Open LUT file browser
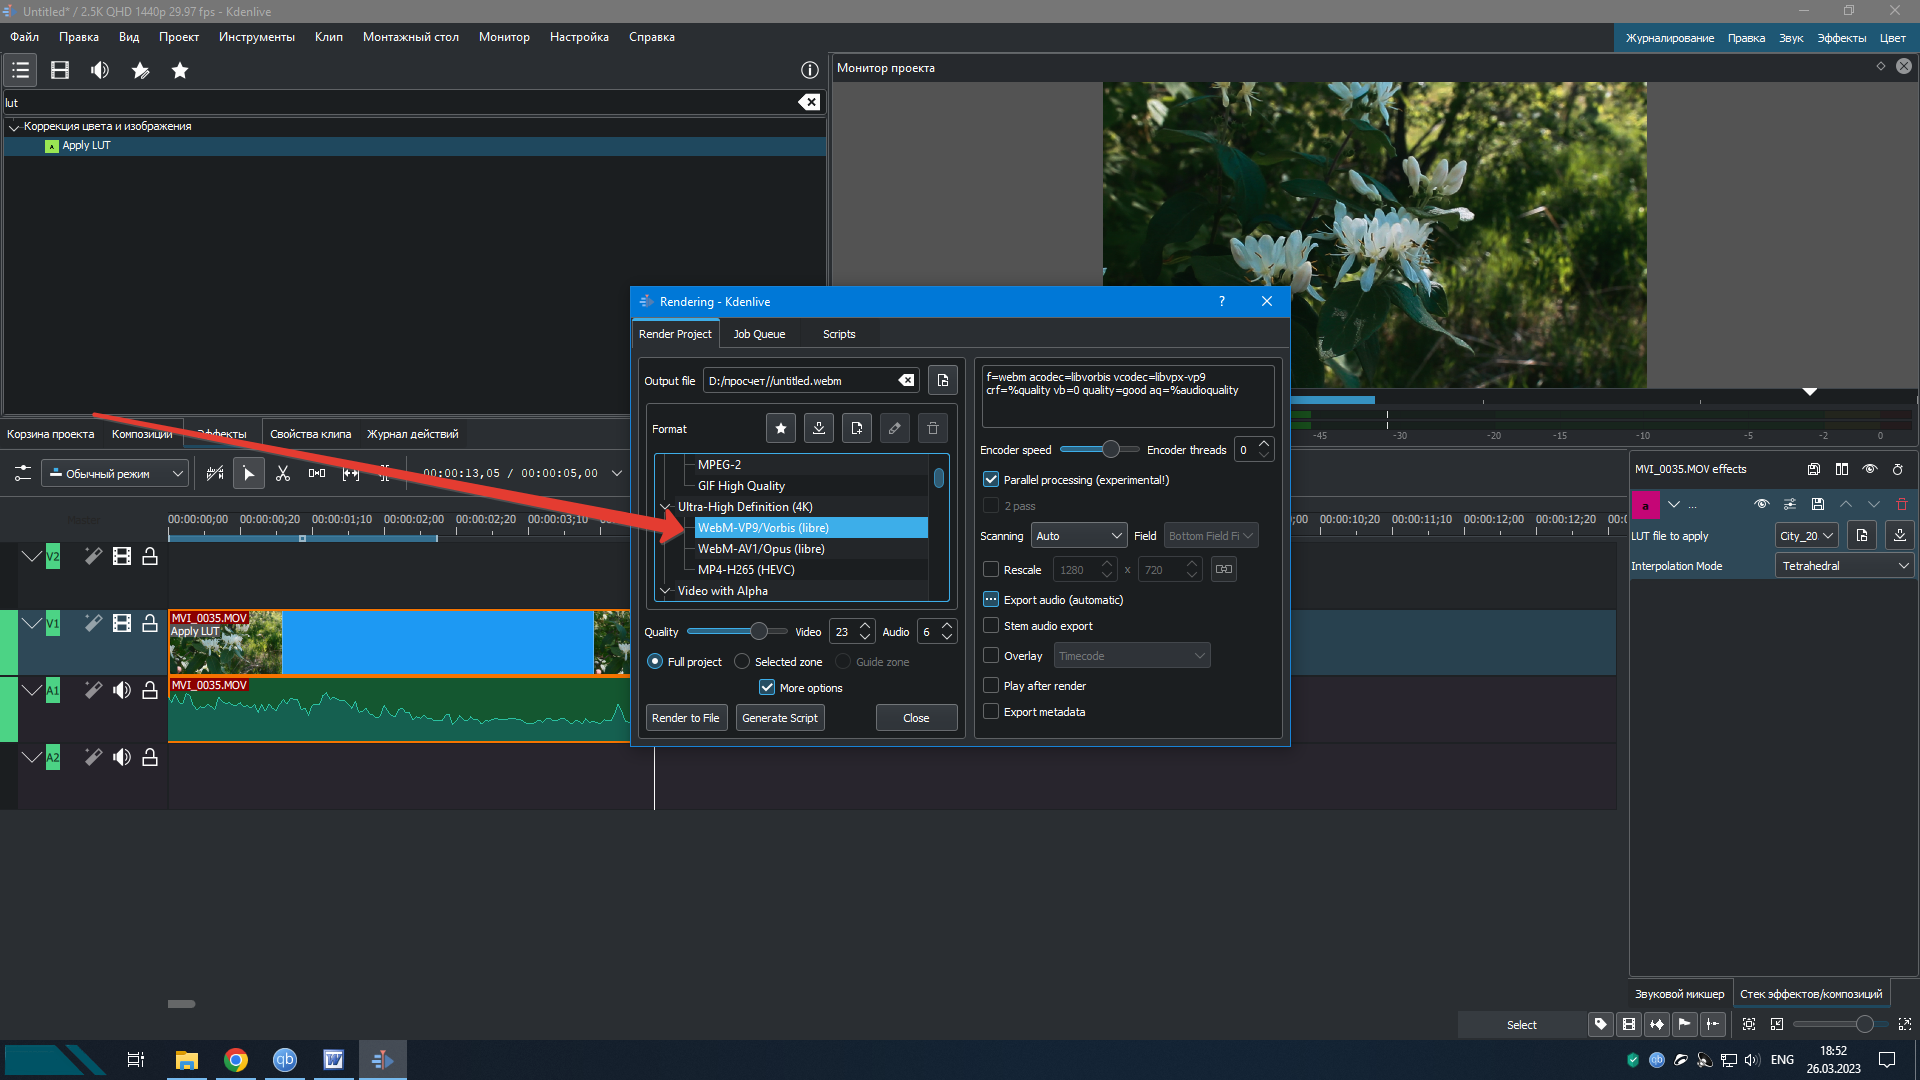The width and height of the screenshot is (1920, 1080). [1862, 536]
